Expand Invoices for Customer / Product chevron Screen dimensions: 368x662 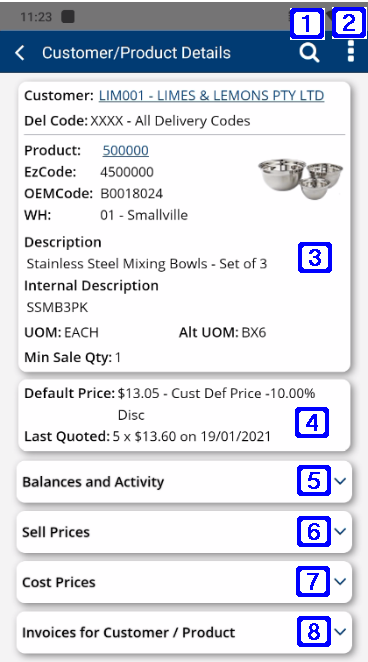tap(340, 632)
